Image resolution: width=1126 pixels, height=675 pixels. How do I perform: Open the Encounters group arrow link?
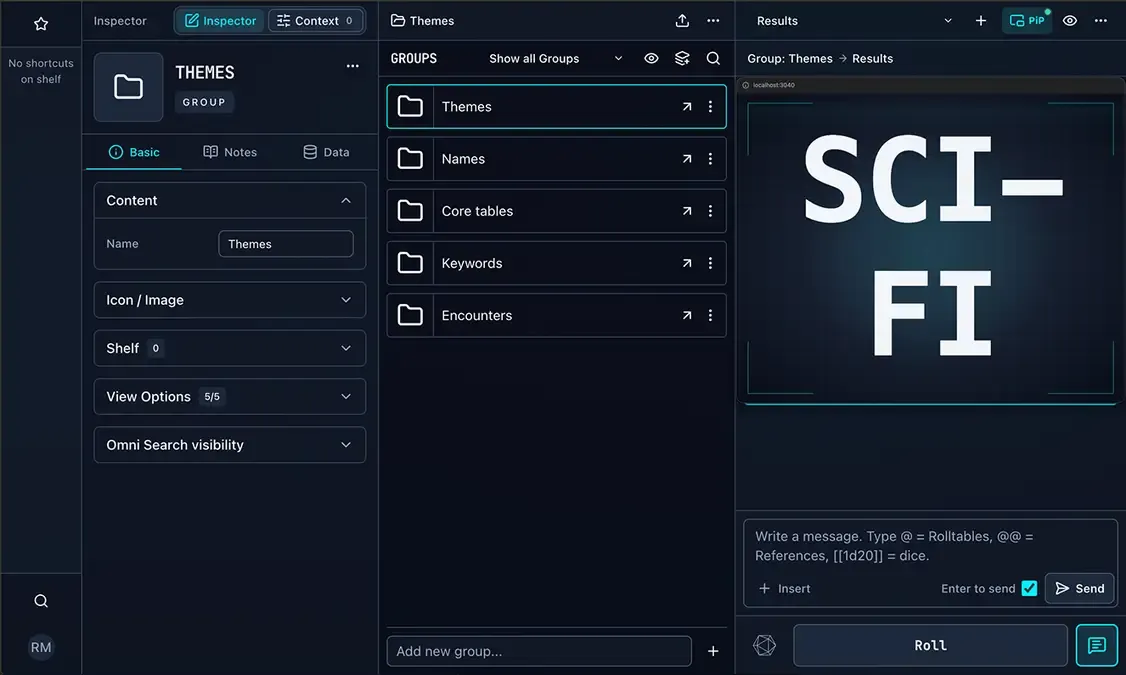(687, 315)
